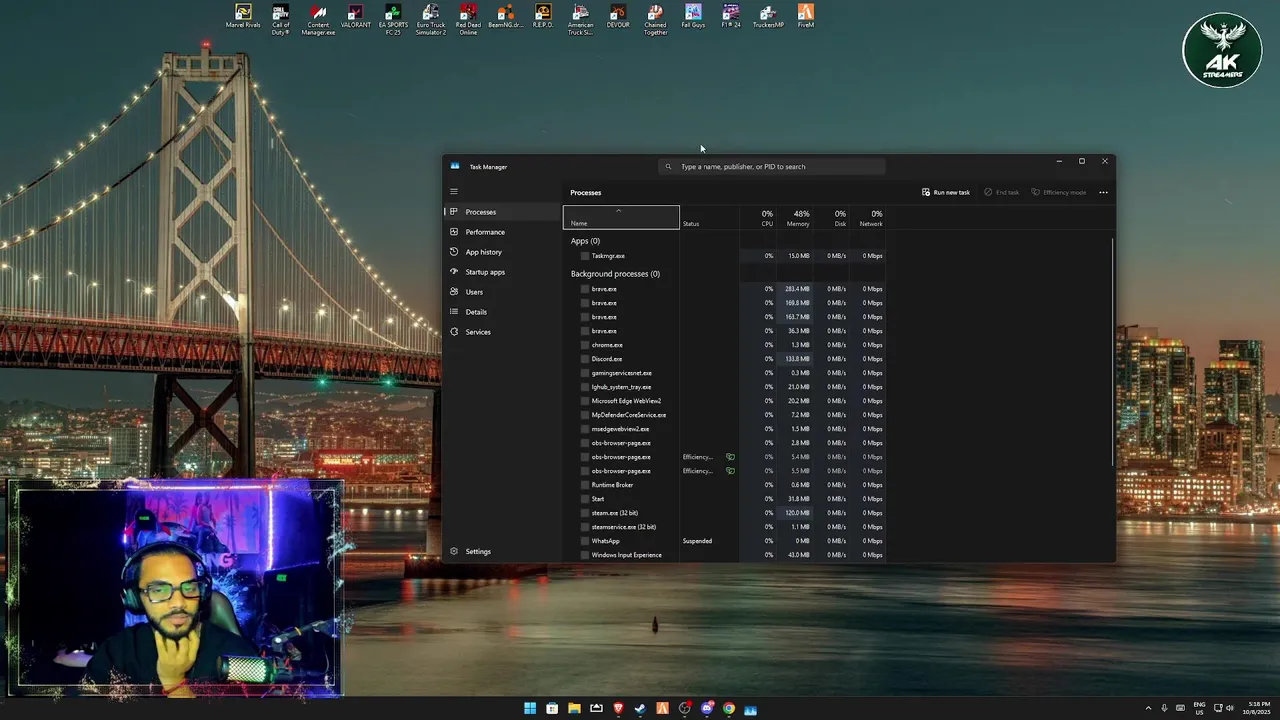Click the VALORANT desktop shortcut

pos(355,16)
